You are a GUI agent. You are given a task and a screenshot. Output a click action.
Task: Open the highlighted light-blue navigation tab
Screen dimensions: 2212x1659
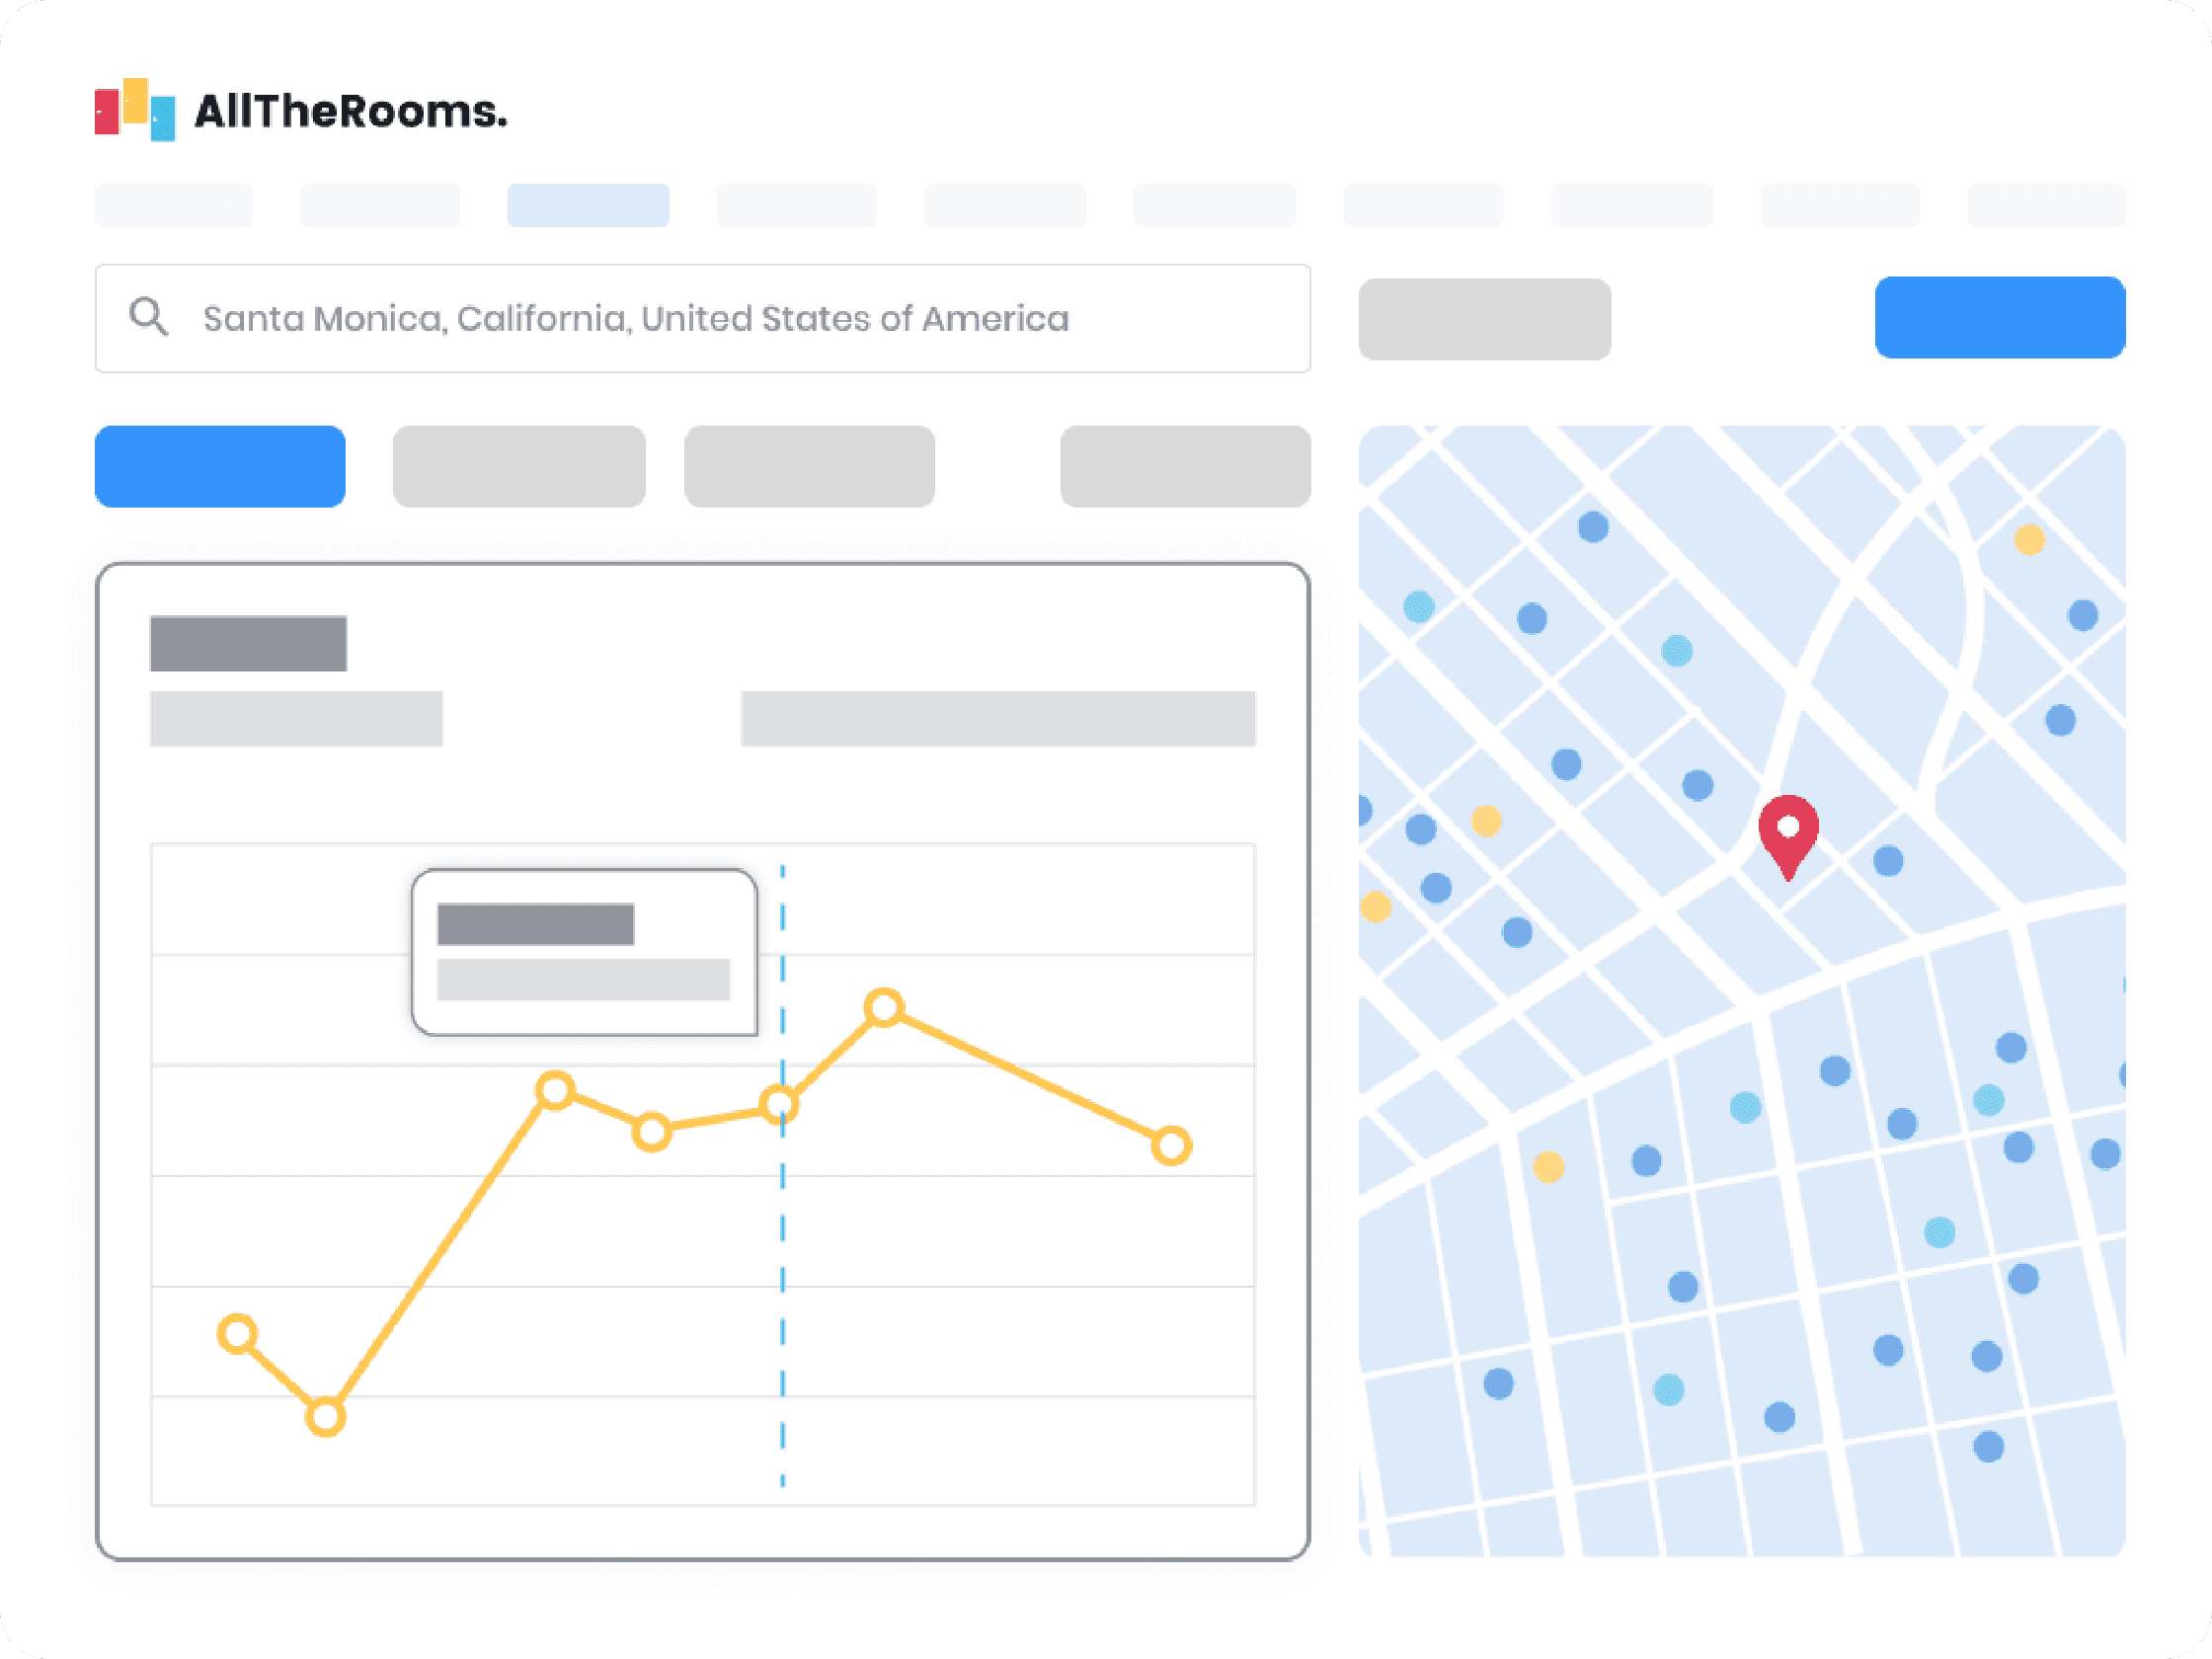point(588,205)
